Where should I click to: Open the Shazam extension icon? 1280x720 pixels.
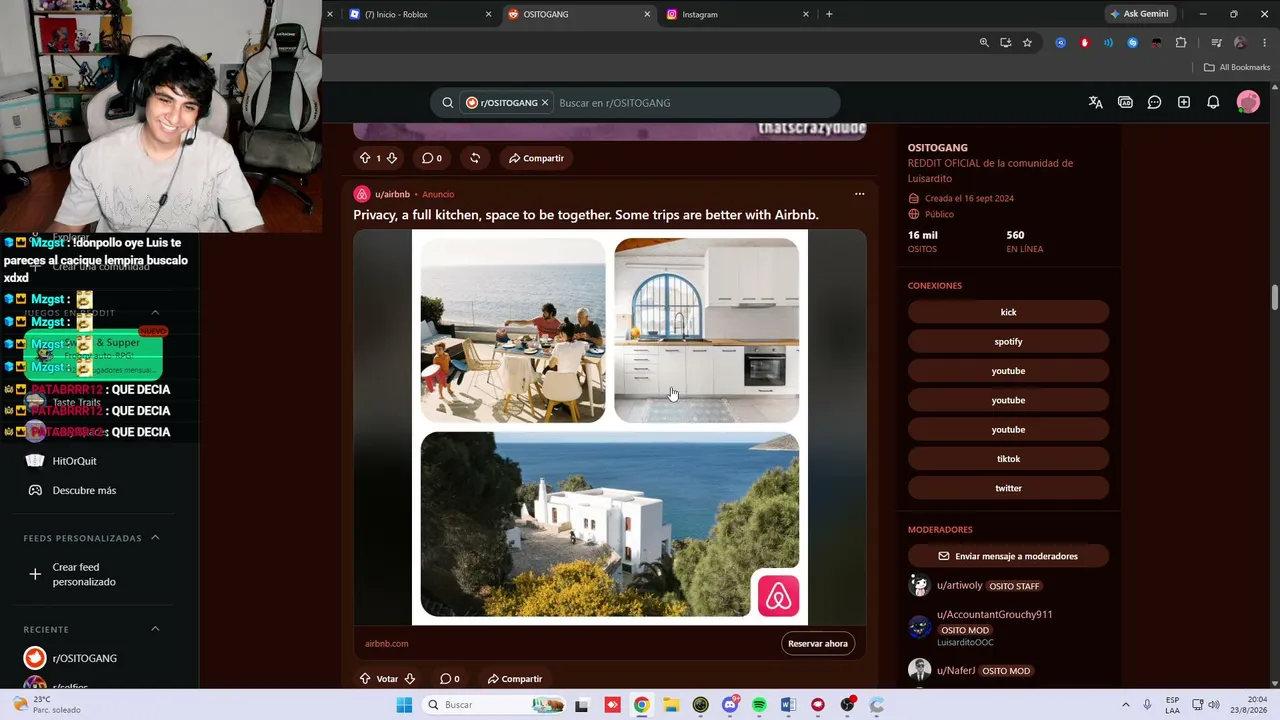pos(1132,43)
